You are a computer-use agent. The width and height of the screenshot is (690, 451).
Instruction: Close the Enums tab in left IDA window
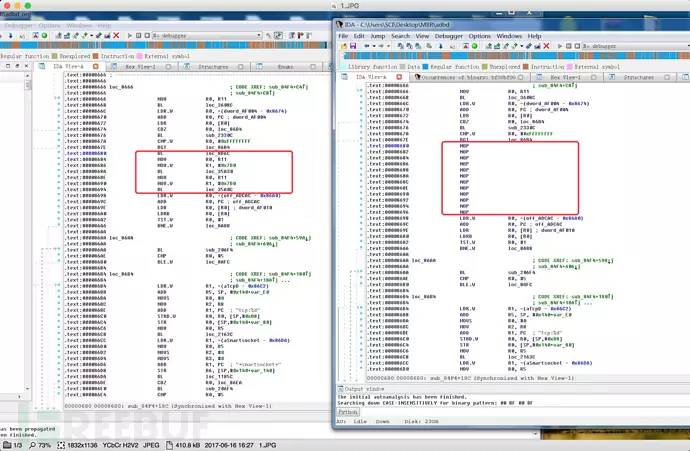click(x=313, y=67)
